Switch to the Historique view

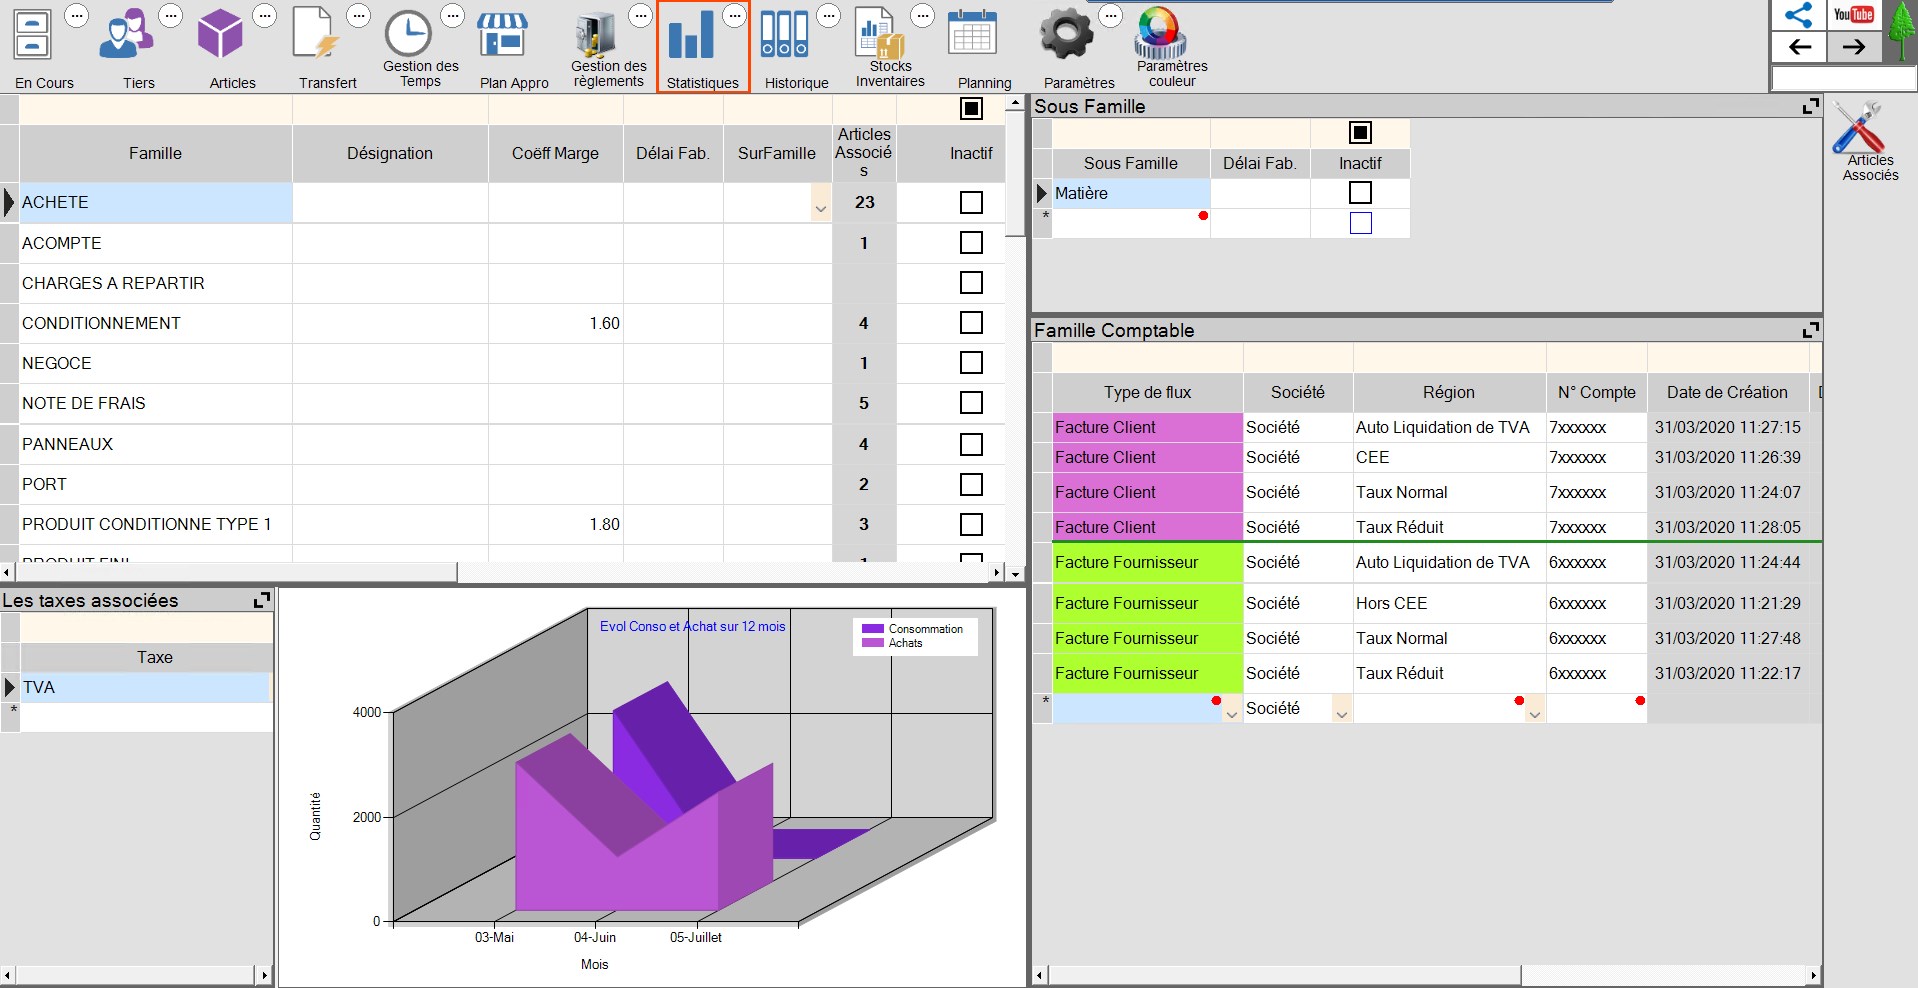(786, 35)
